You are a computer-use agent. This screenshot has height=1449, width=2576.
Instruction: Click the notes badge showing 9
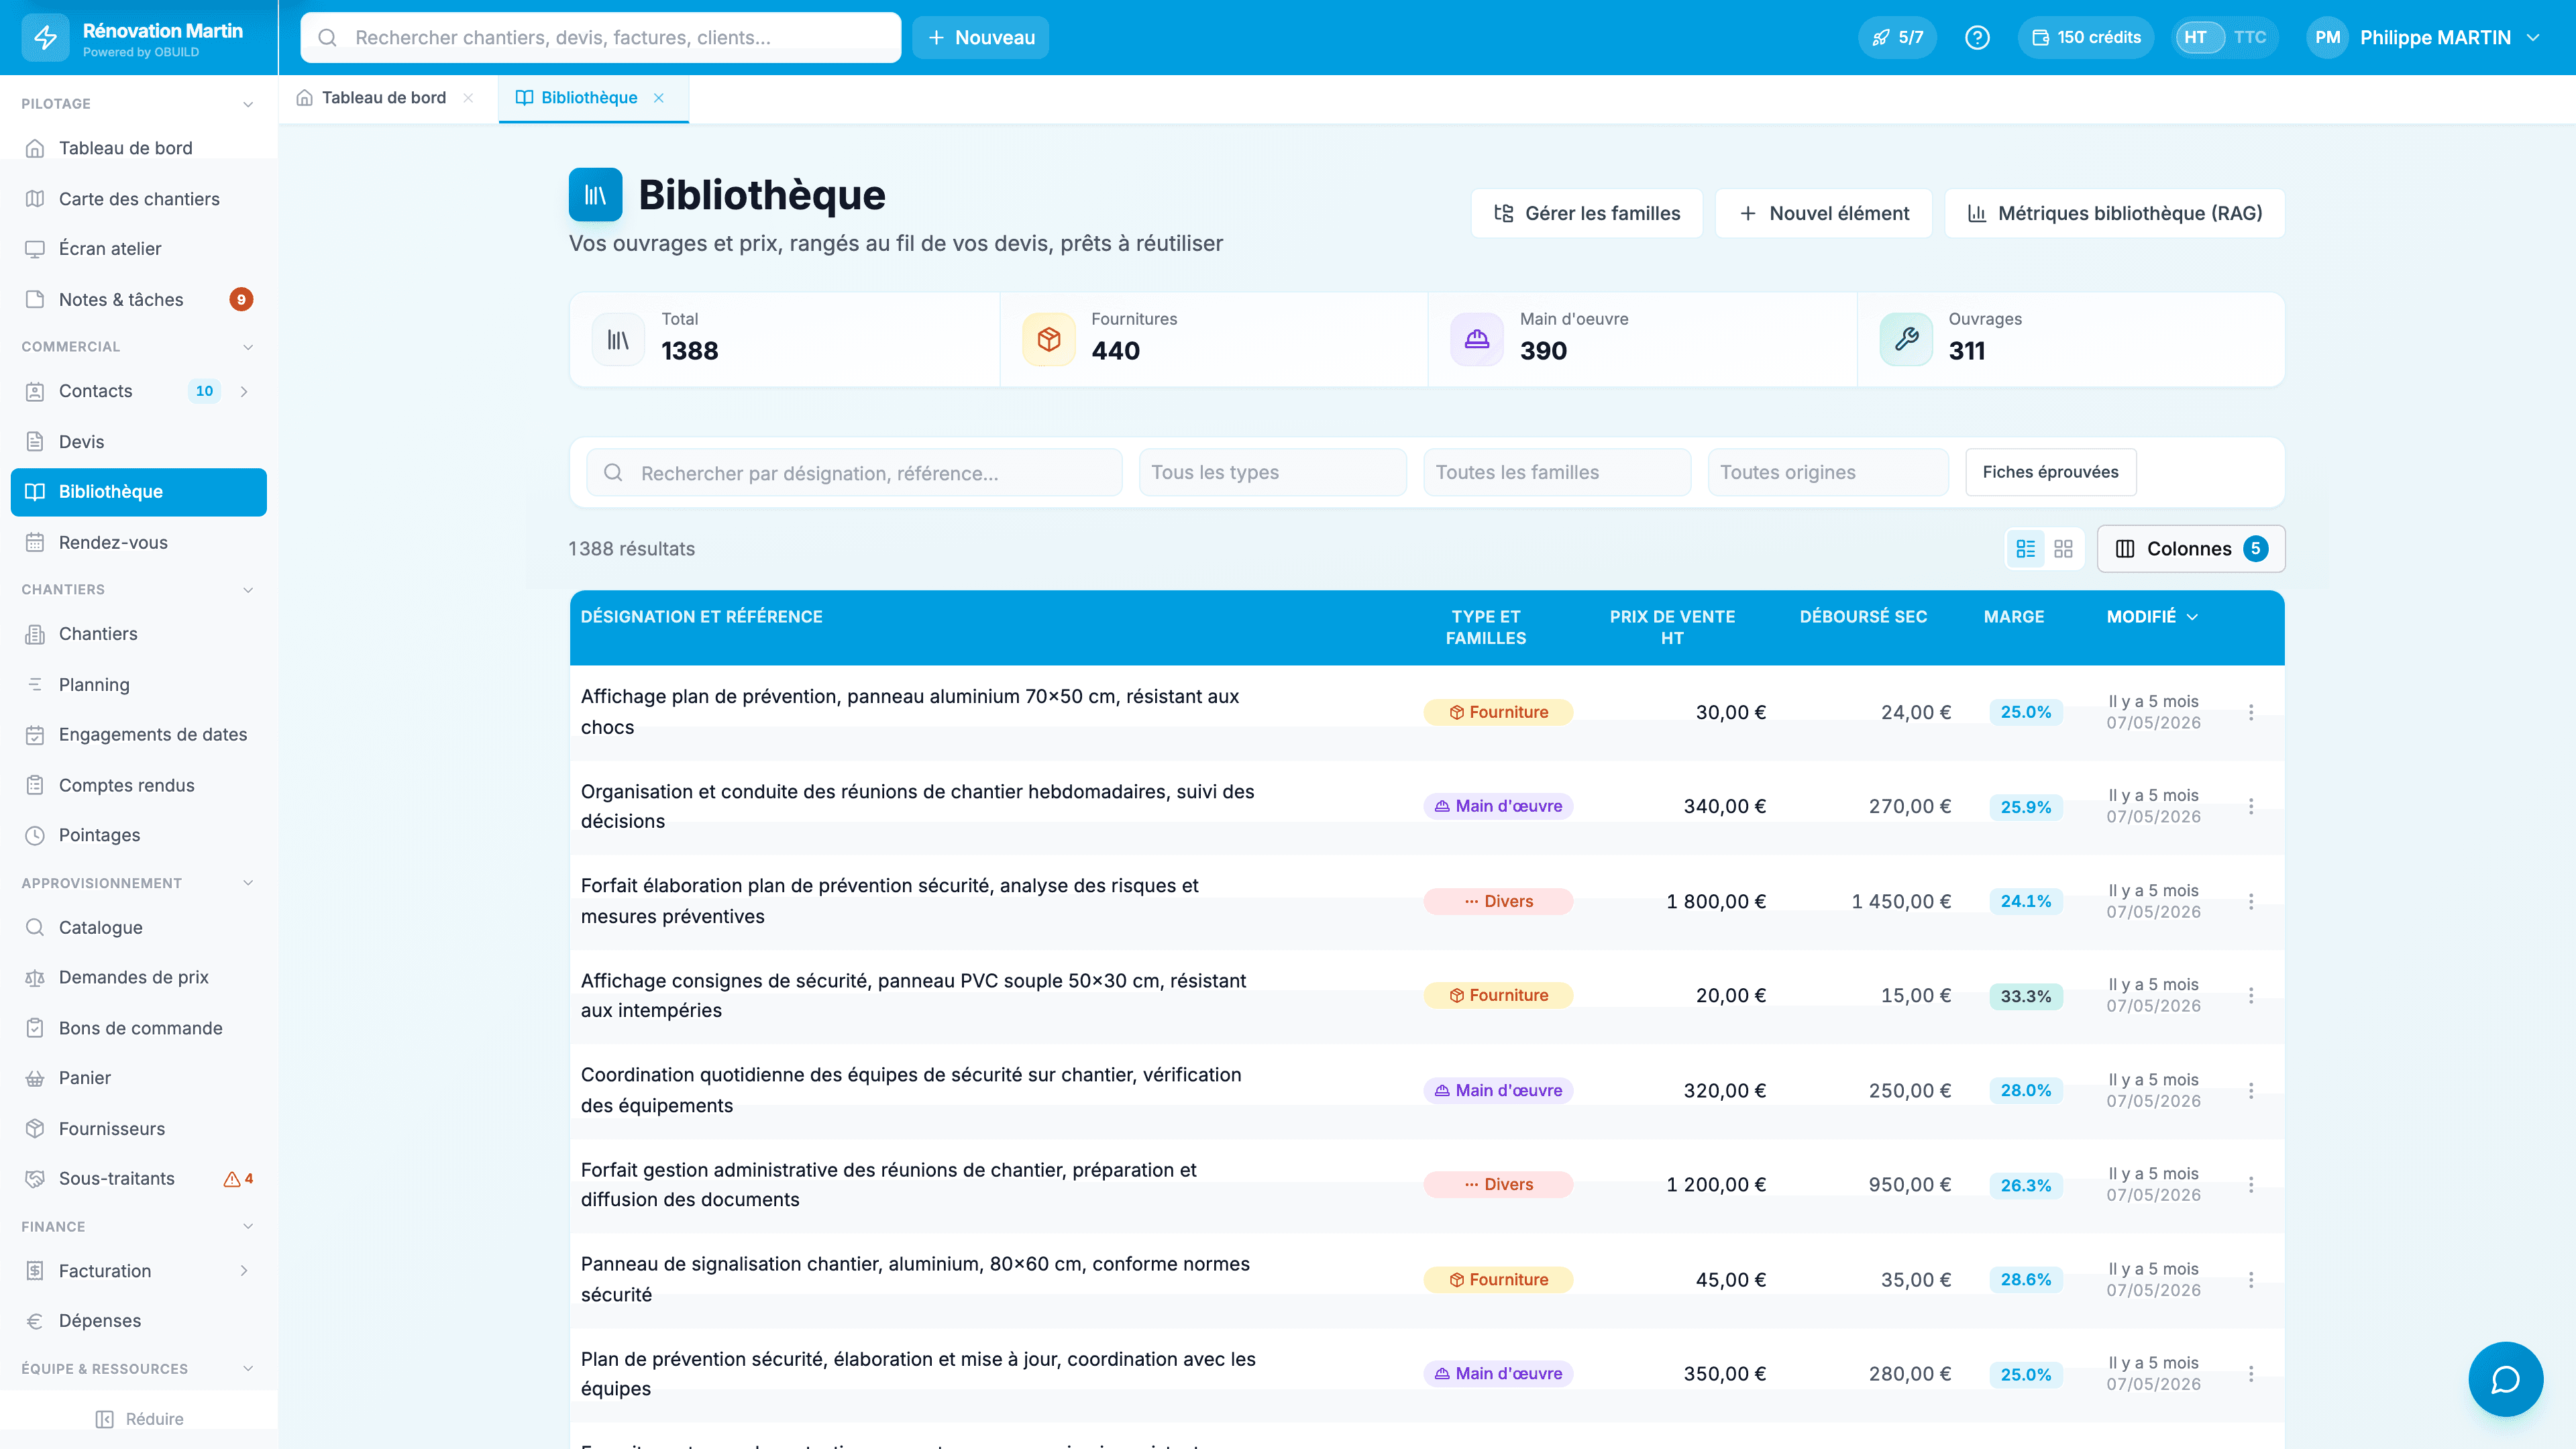coord(241,299)
